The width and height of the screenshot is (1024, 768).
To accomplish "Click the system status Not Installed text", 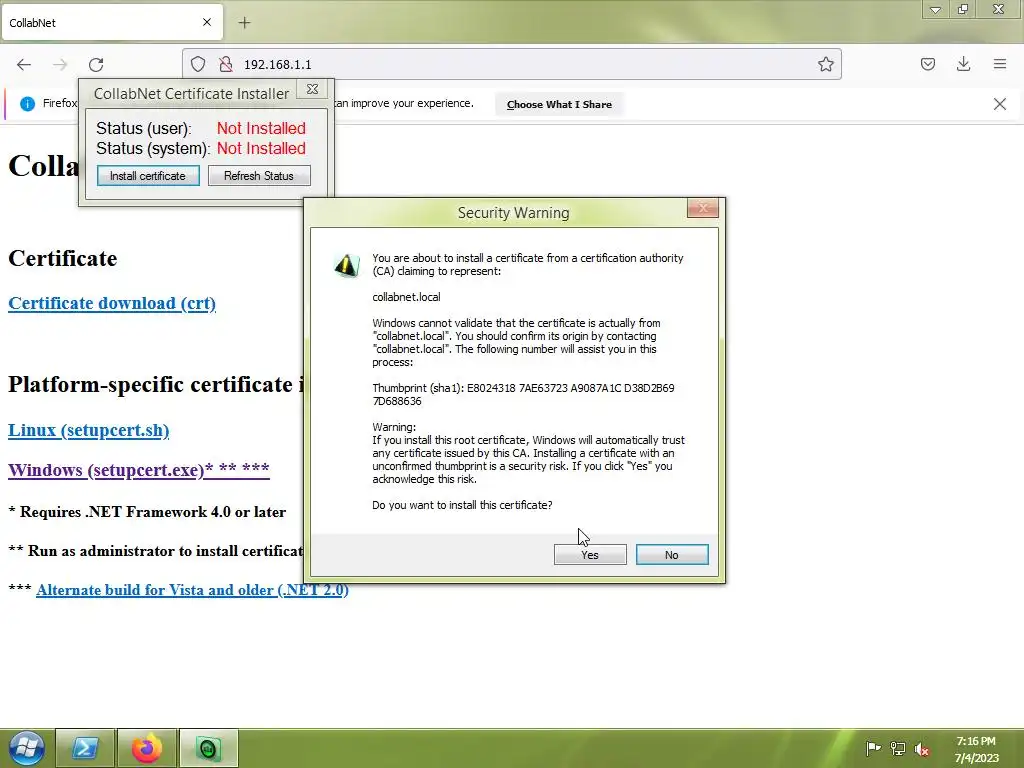I will point(261,148).
